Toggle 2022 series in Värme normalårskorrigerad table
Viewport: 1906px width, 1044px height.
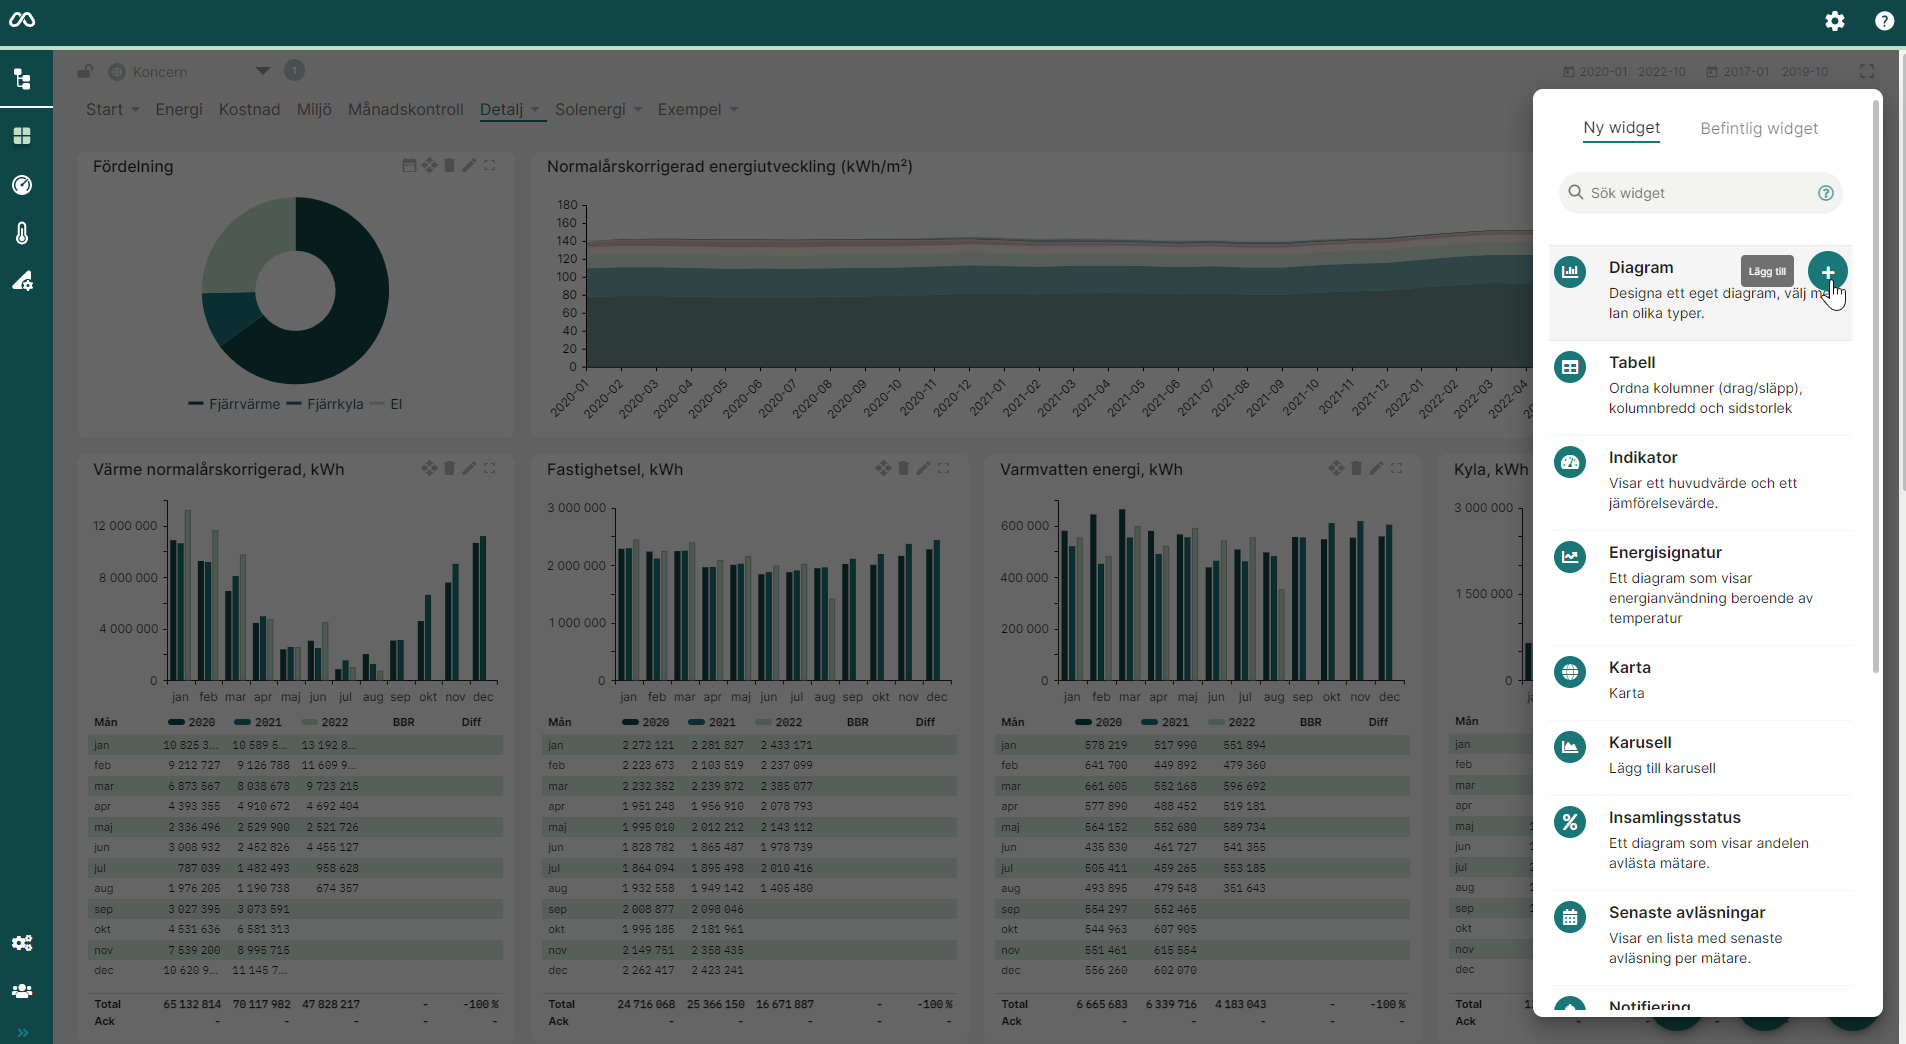(x=324, y=722)
